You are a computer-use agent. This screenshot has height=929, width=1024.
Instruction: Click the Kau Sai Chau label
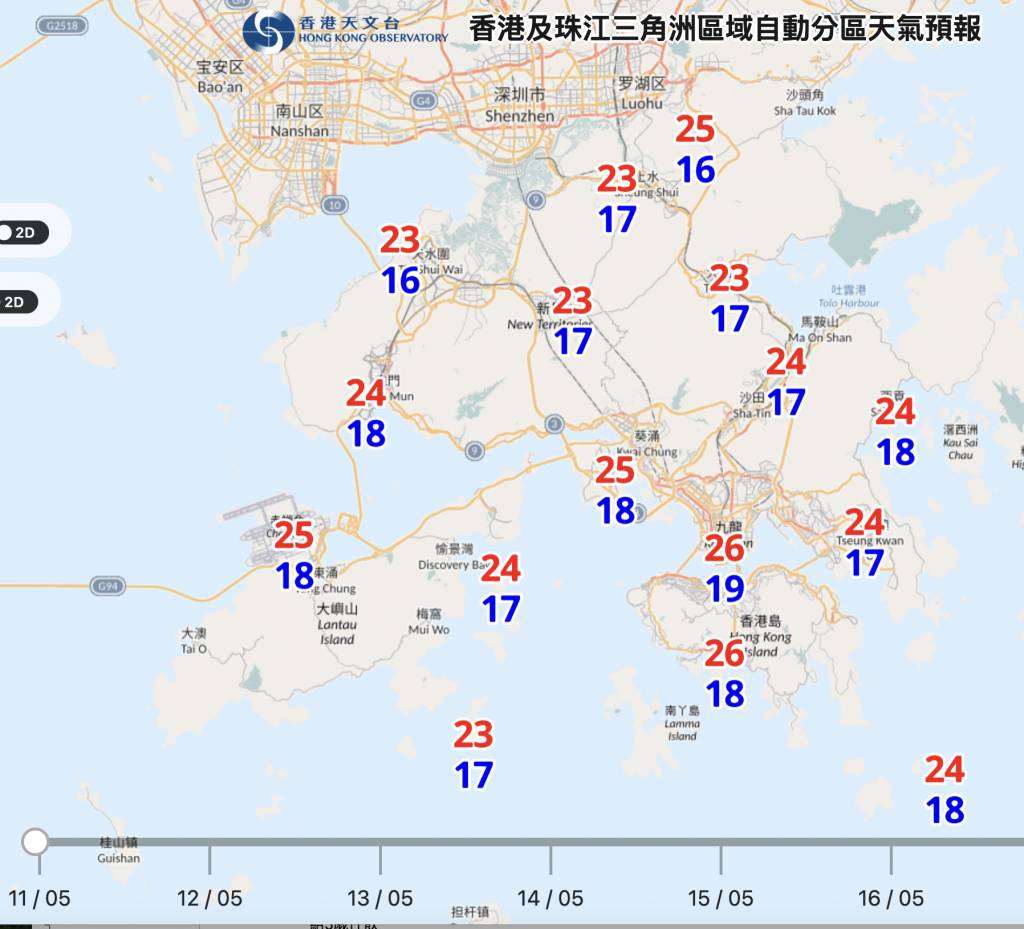(x=961, y=442)
